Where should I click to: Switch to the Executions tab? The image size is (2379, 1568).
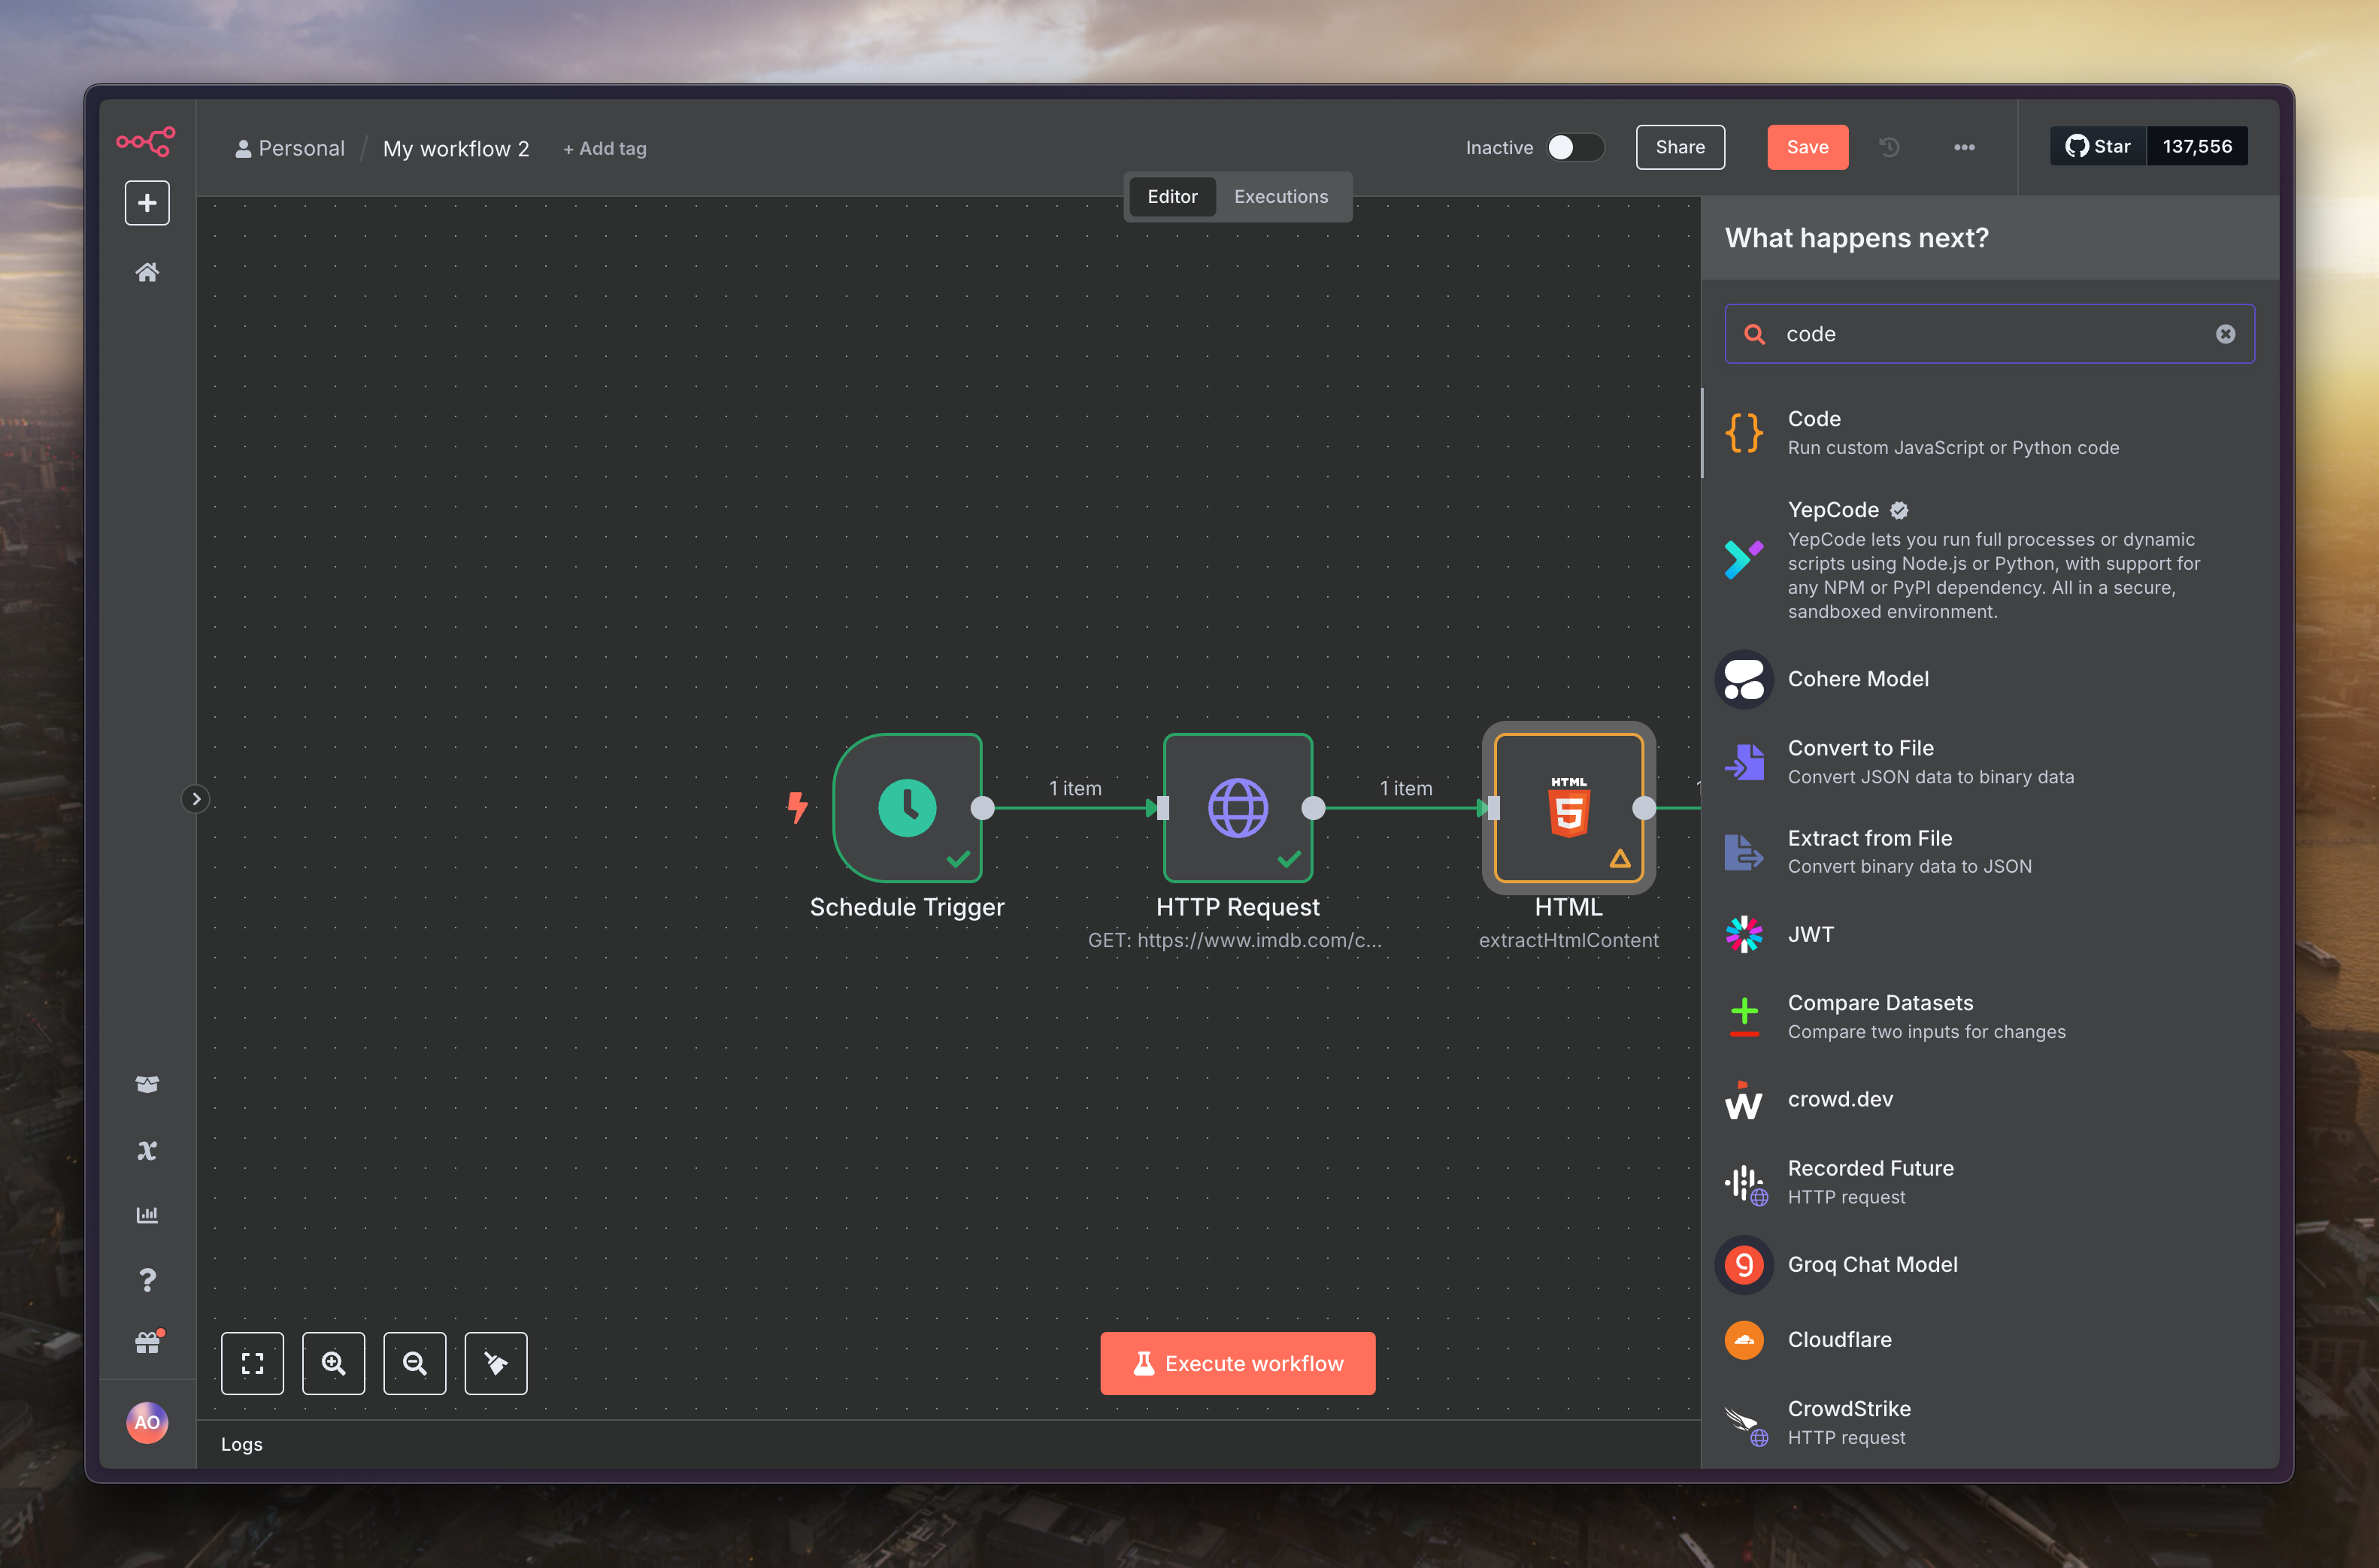pyautogui.click(x=1280, y=197)
